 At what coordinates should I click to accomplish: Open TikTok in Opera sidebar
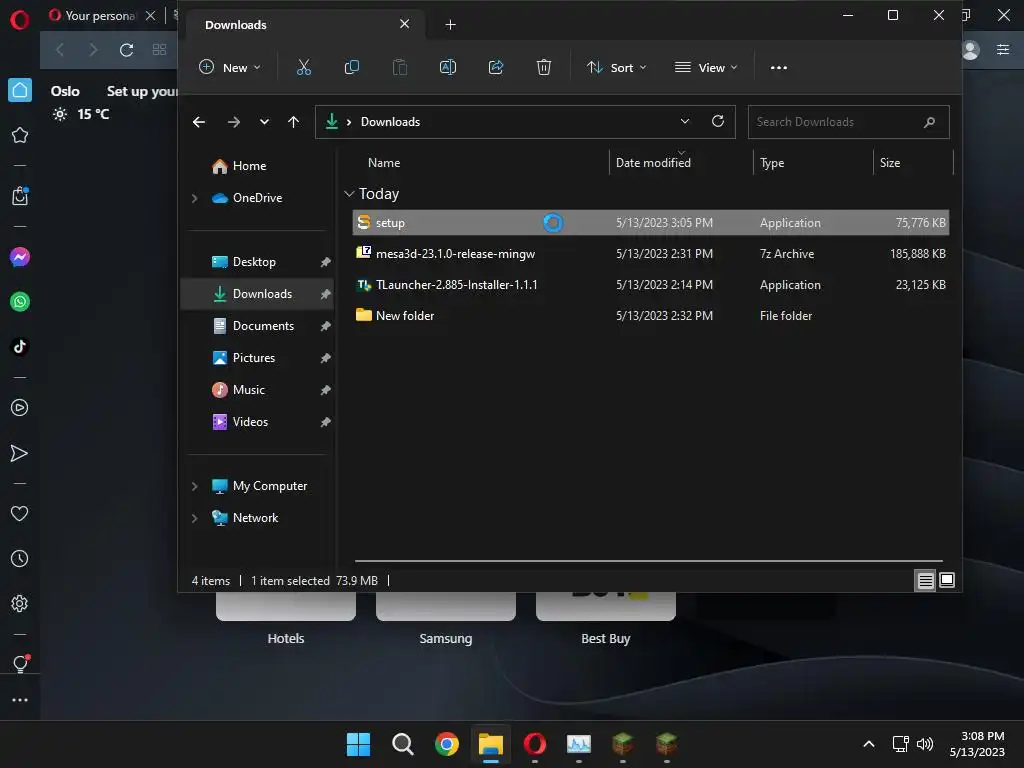click(x=20, y=346)
